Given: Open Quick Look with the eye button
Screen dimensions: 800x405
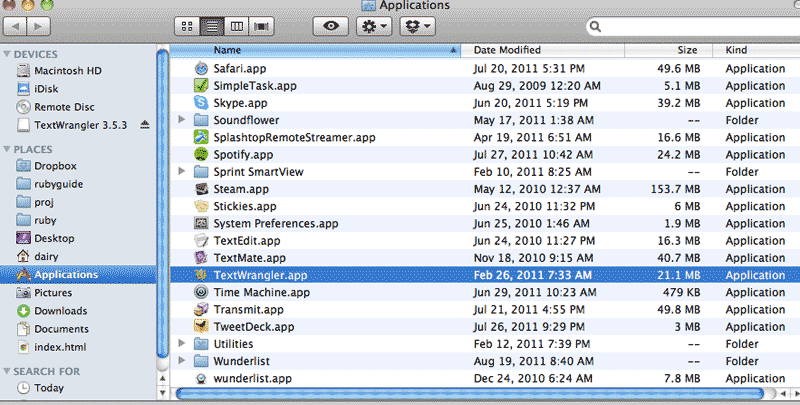Looking at the screenshot, I should click(x=331, y=26).
